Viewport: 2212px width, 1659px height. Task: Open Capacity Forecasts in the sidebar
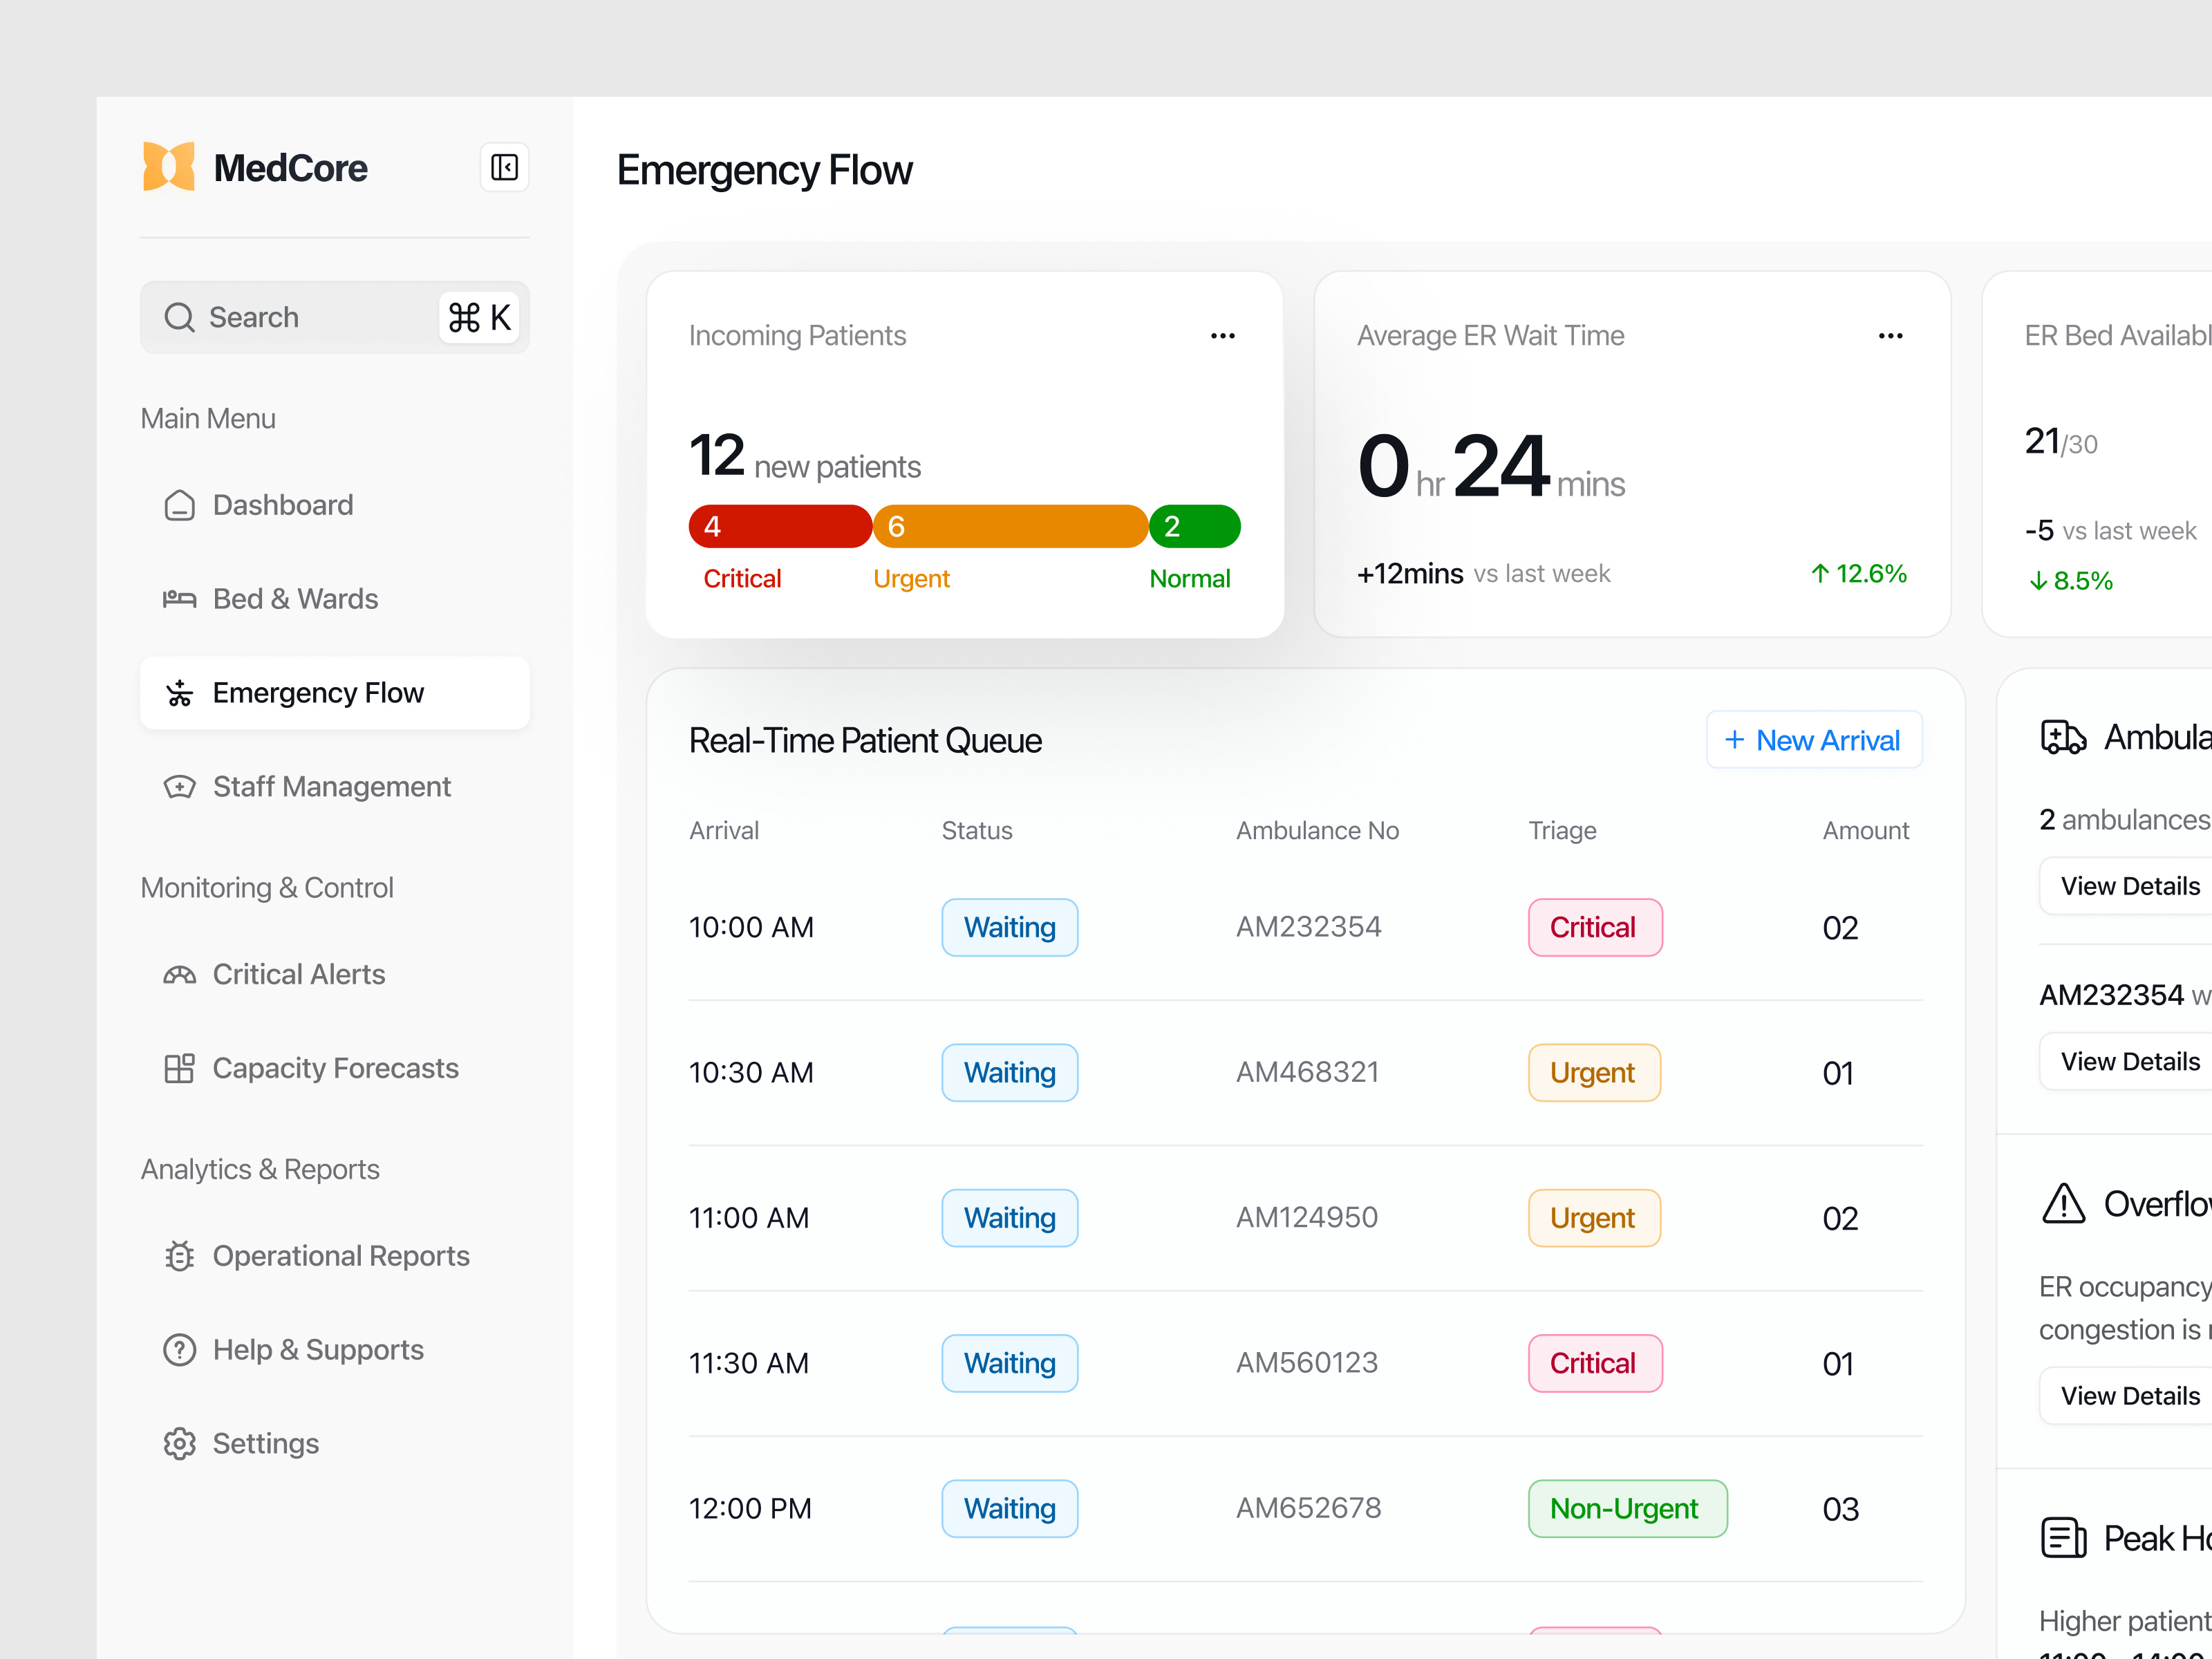(335, 1068)
